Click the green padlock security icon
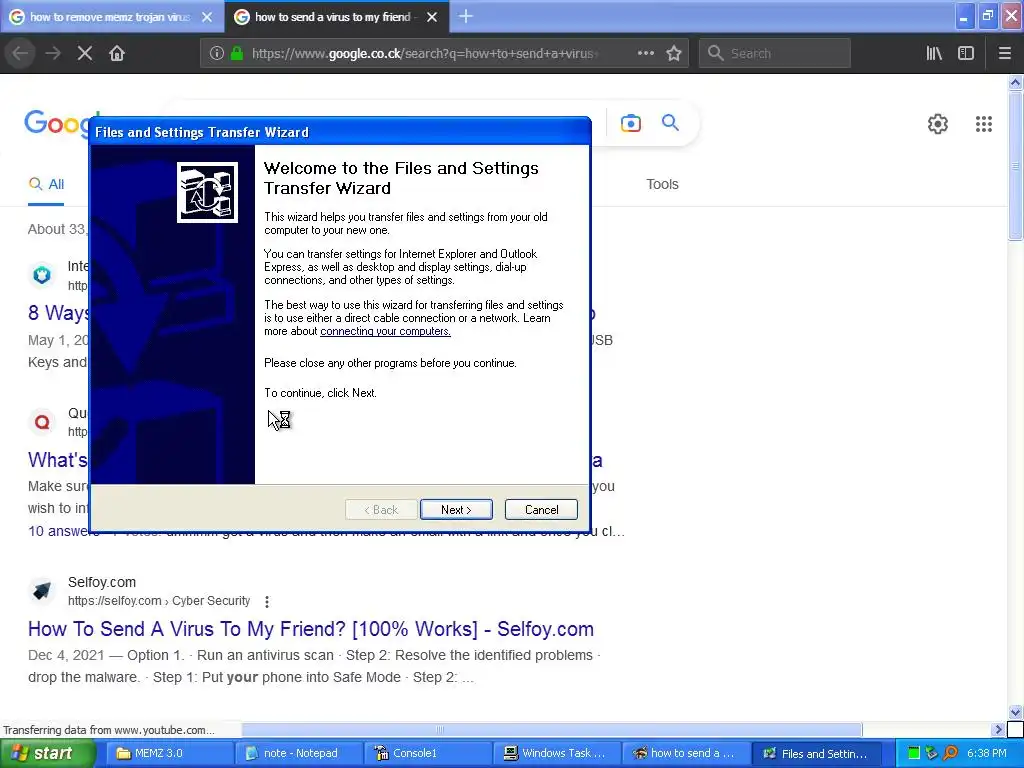The height and width of the screenshot is (768, 1024). tap(237, 53)
